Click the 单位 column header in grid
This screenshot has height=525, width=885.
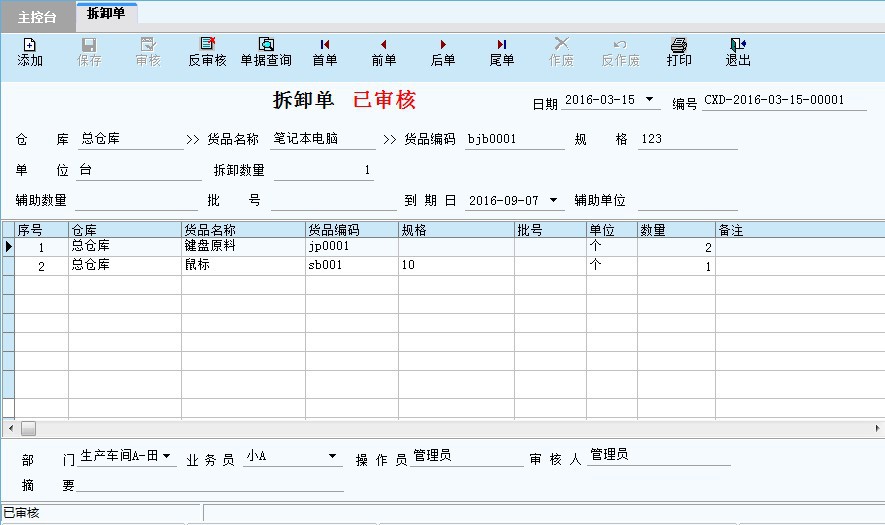[612, 230]
